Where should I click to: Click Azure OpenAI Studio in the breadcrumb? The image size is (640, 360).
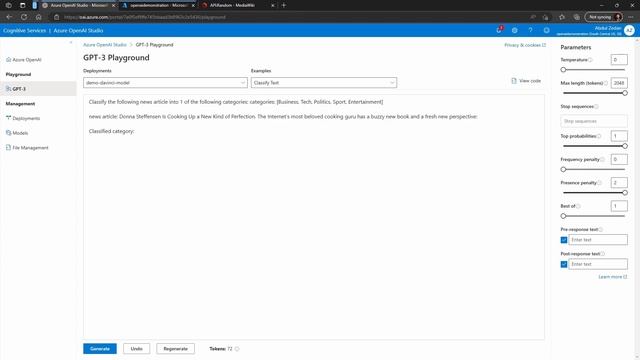point(105,45)
